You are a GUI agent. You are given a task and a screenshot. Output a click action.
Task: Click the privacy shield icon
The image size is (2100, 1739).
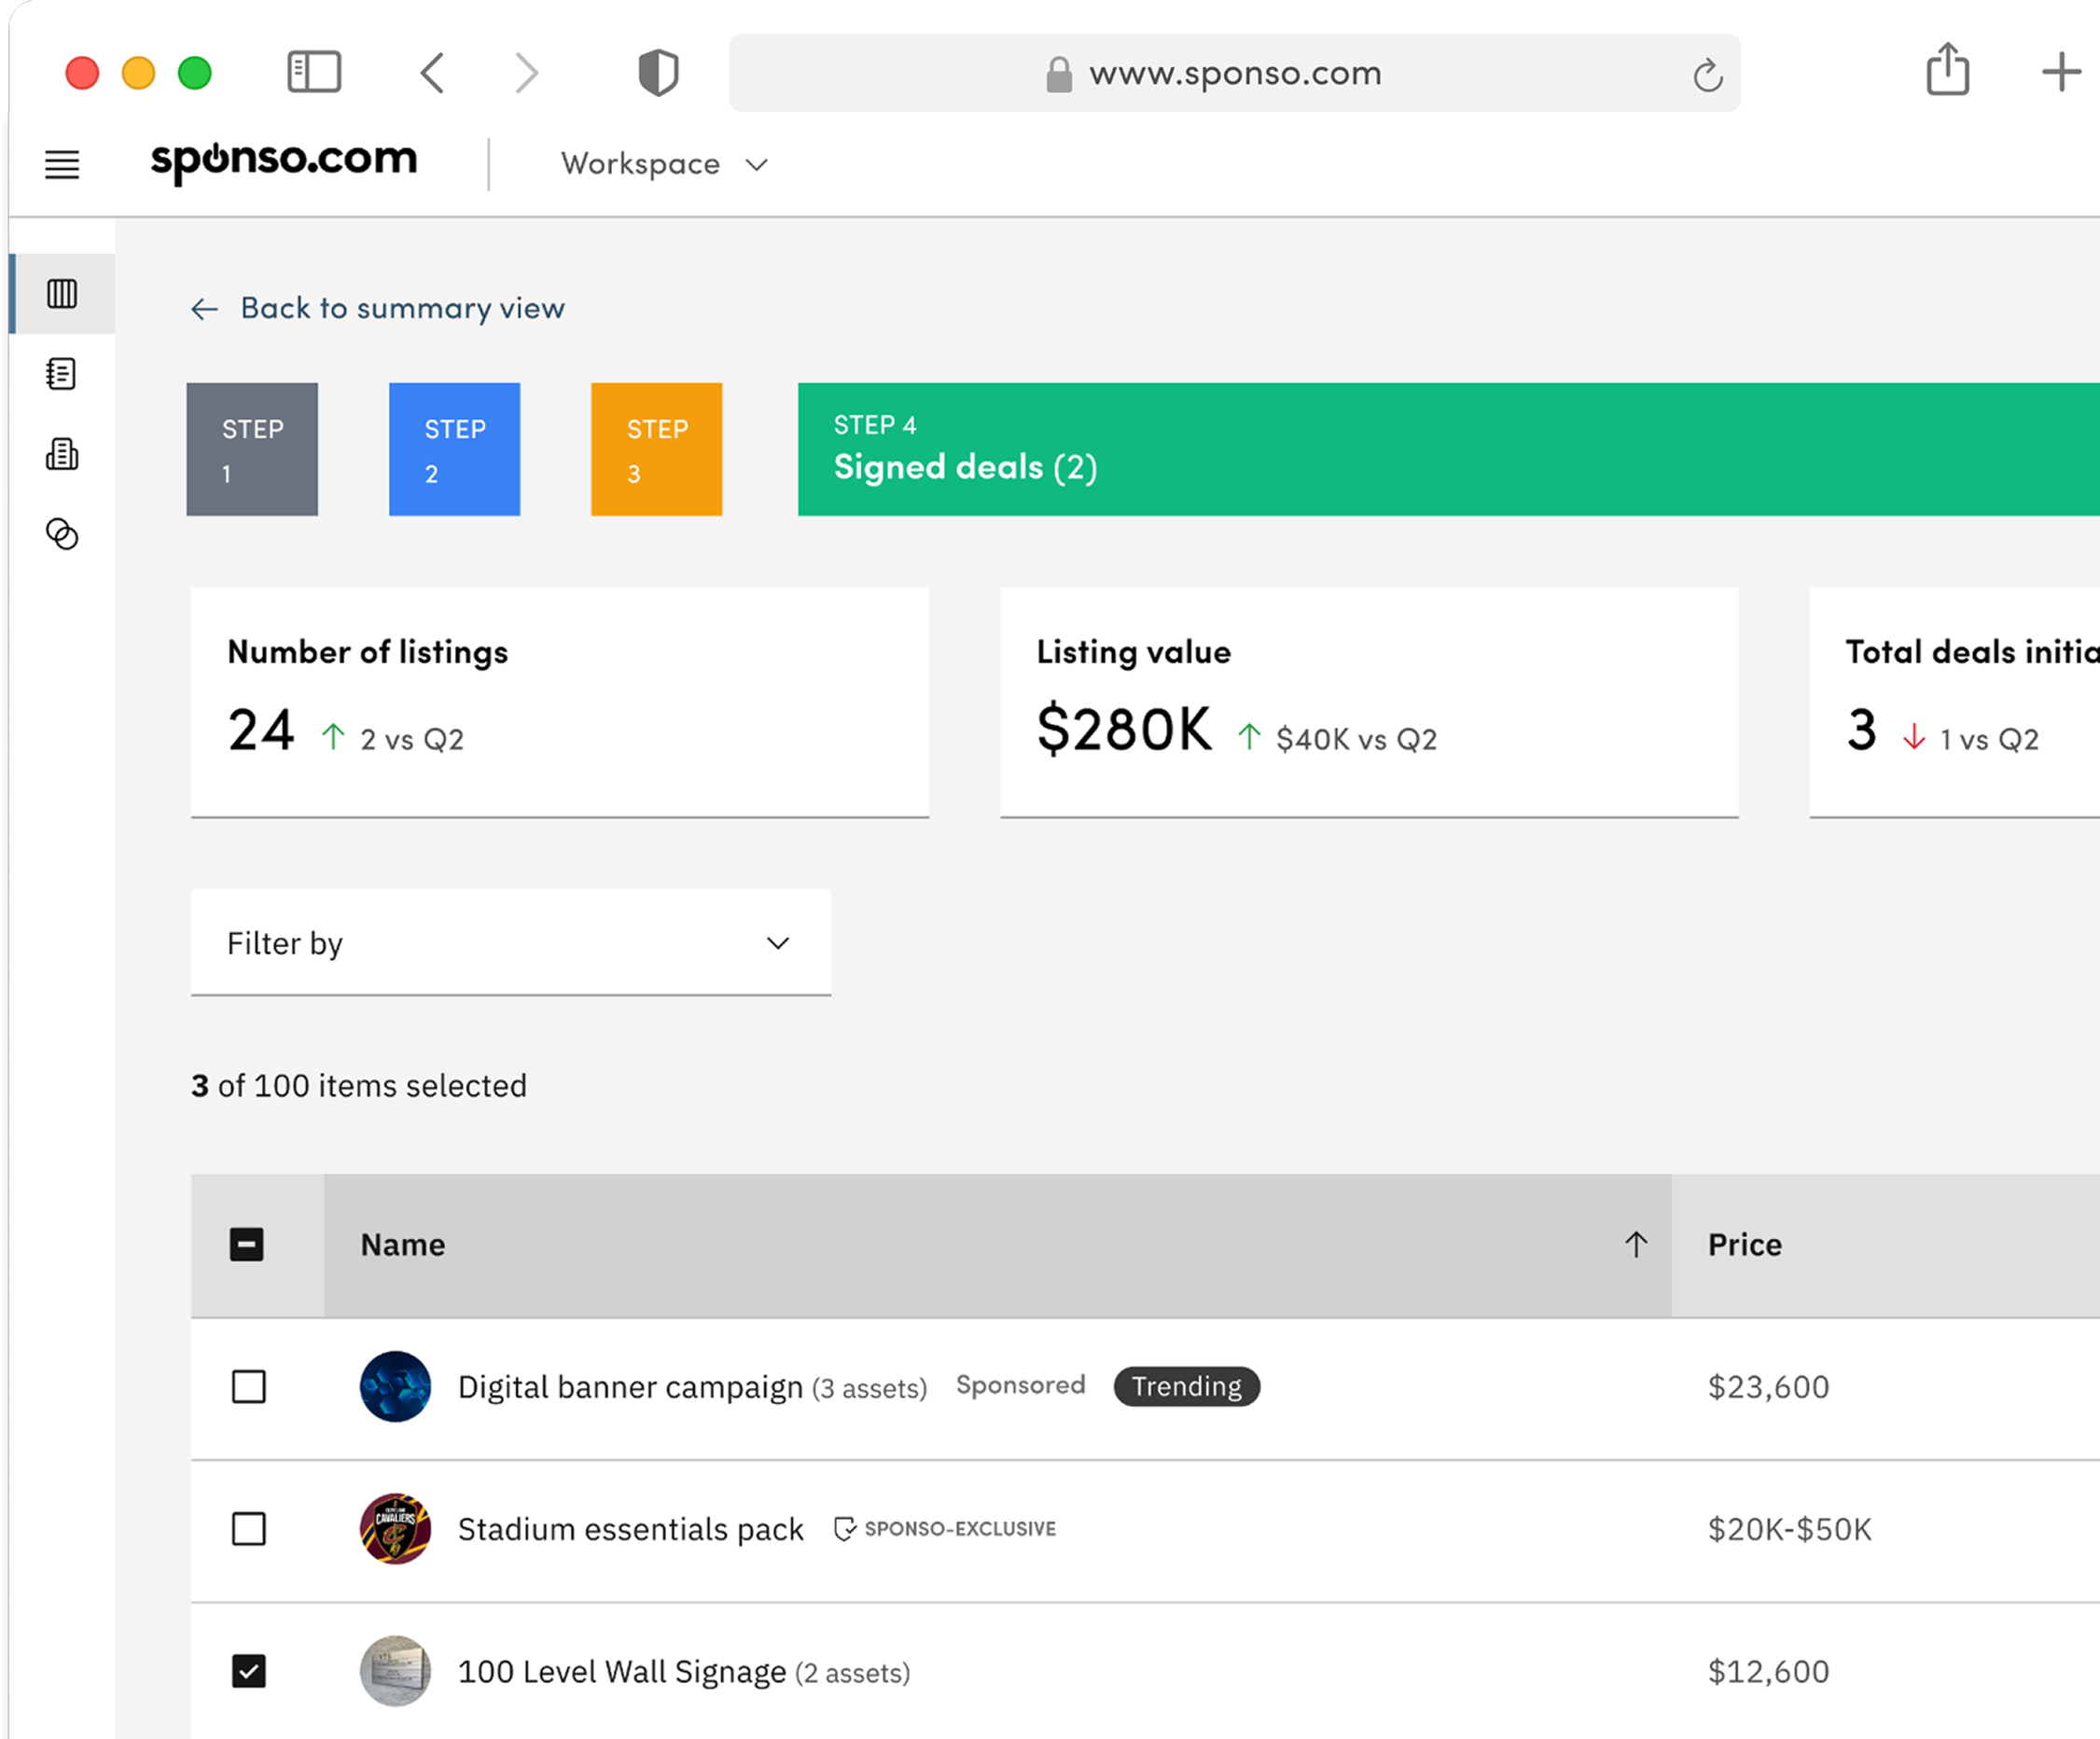[x=658, y=73]
